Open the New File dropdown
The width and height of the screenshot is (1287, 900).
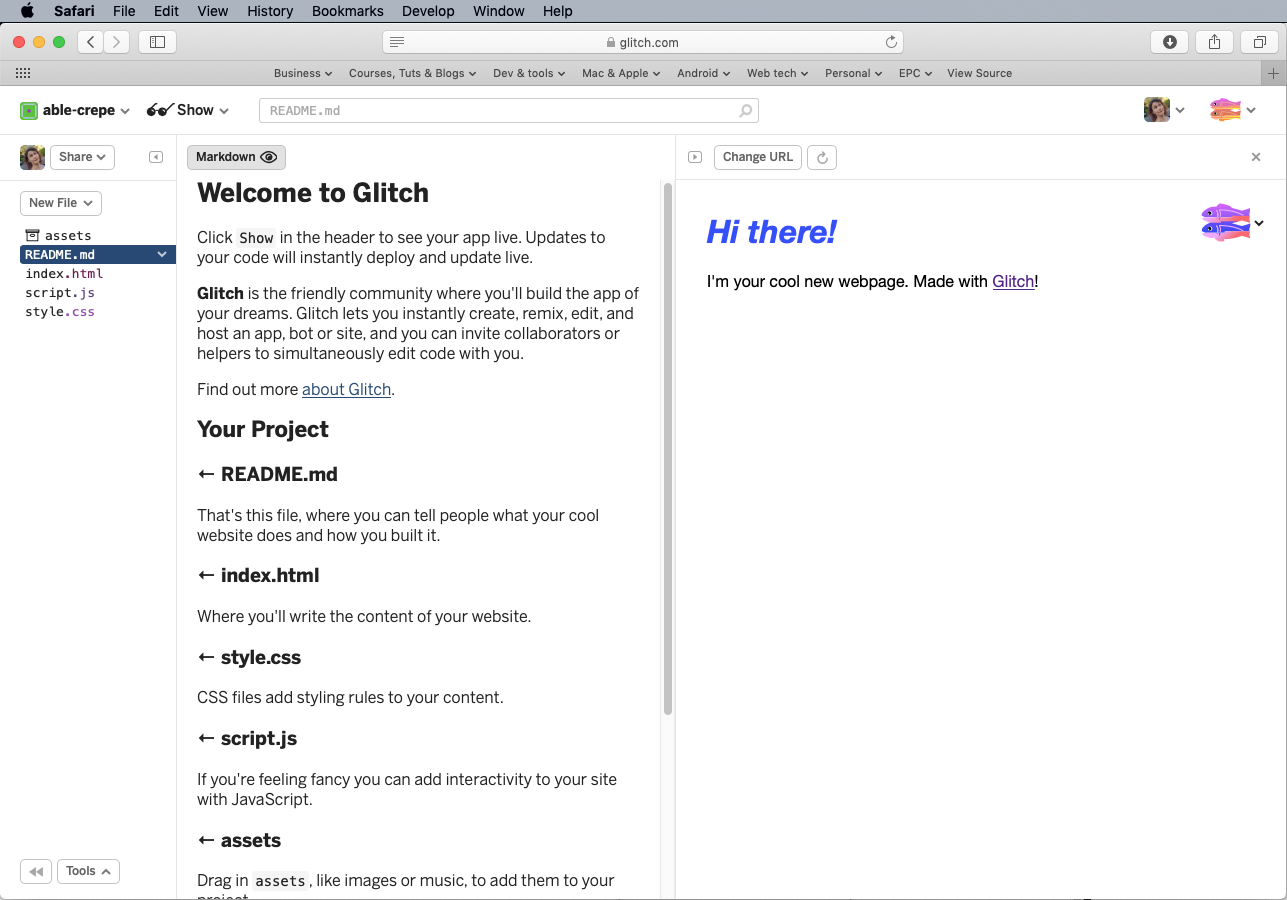pos(61,203)
